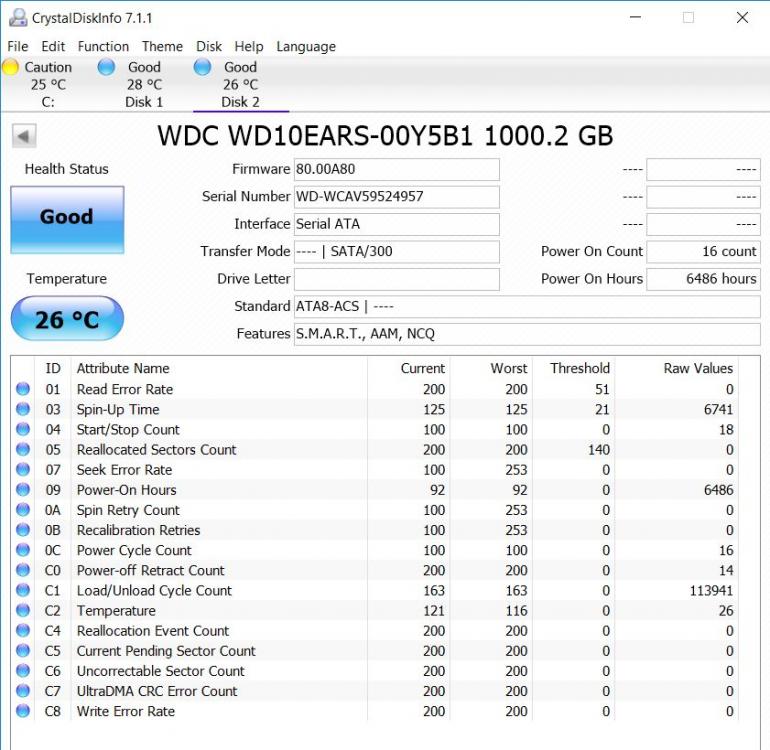Click status icon for Power-off Retract Count row

23,570
